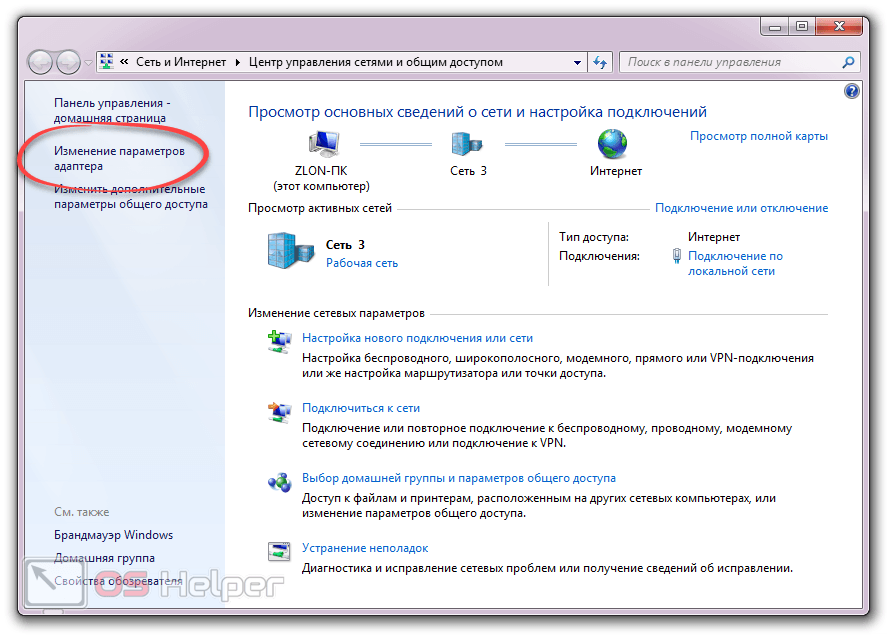Select the "Сеть и Интернет" breadcrumb
The width and height of the screenshot is (887, 635).
tap(180, 62)
